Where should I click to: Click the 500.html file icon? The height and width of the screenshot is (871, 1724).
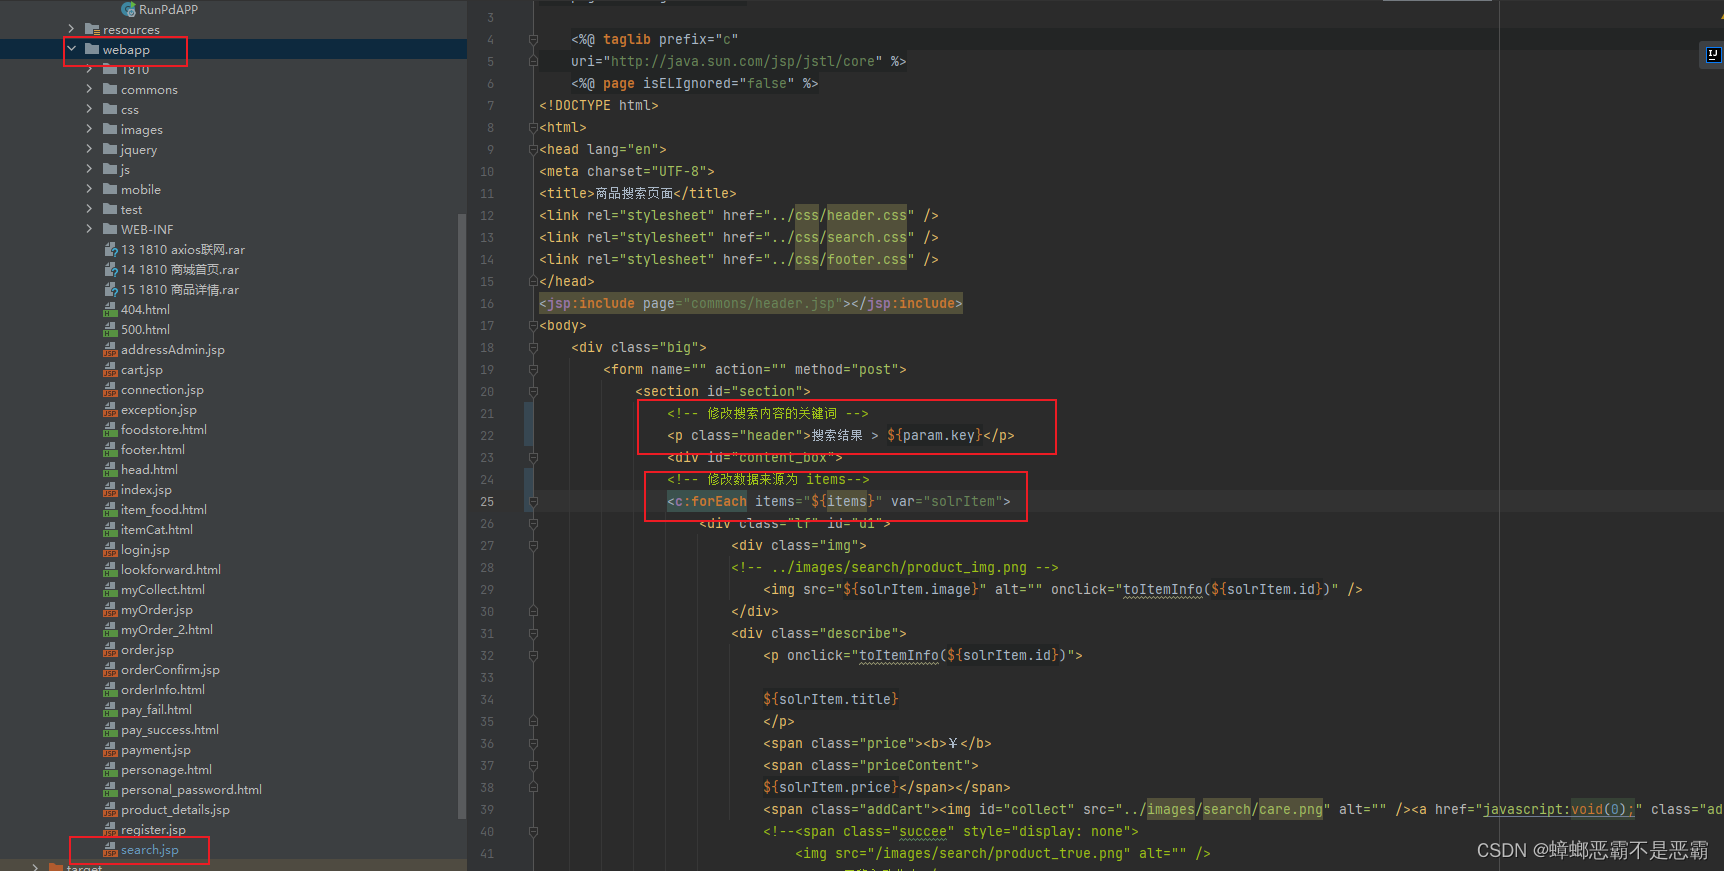(x=110, y=329)
